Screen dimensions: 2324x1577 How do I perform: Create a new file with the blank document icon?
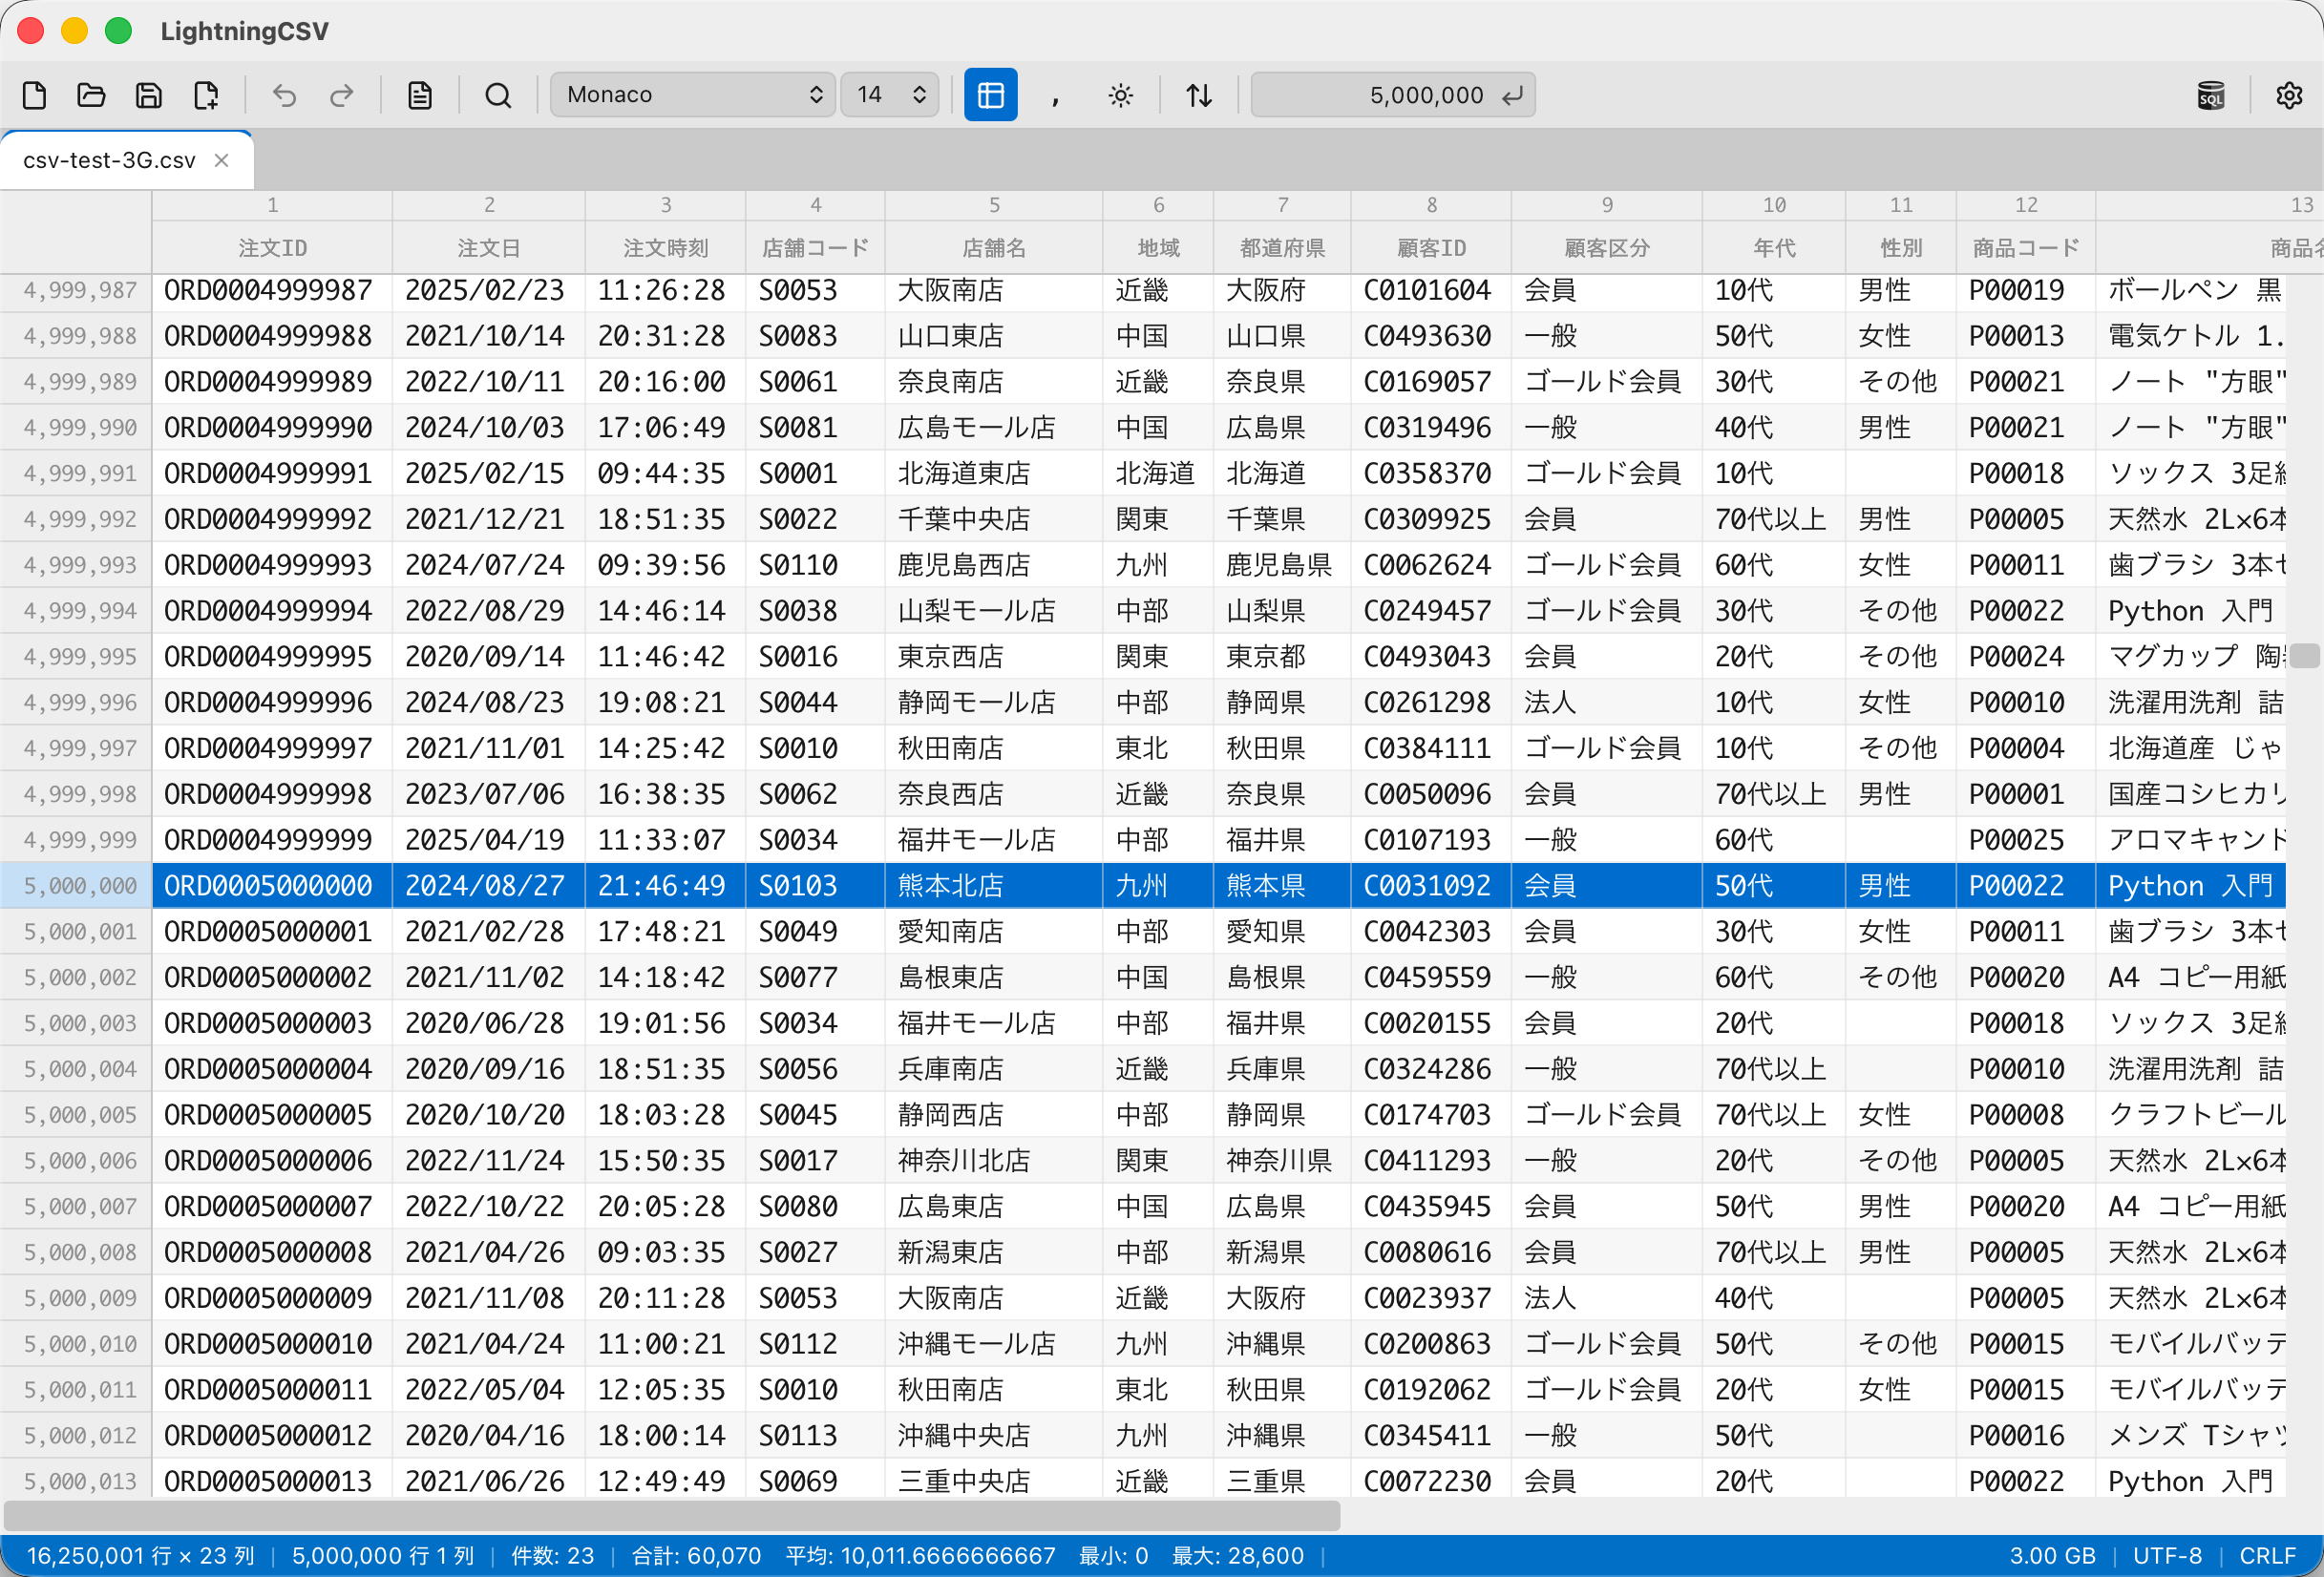point(34,95)
